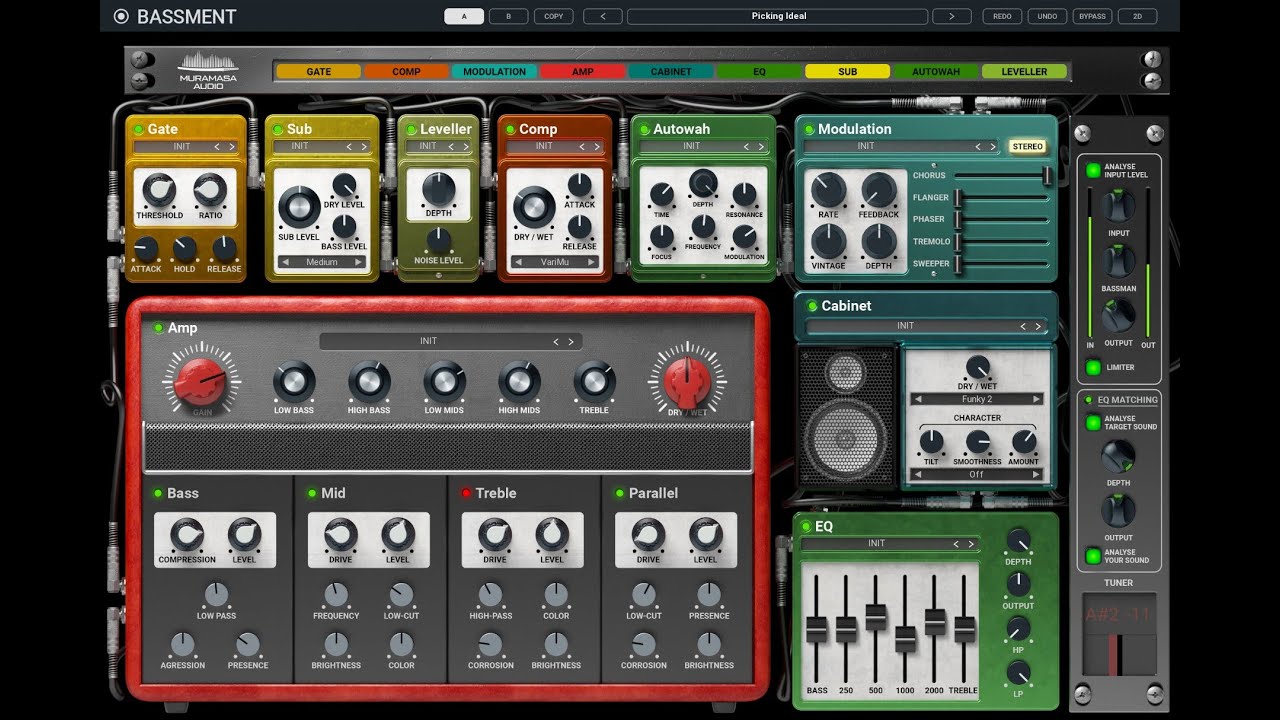Toggle the Analyse Input Level button

[x=1094, y=170]
